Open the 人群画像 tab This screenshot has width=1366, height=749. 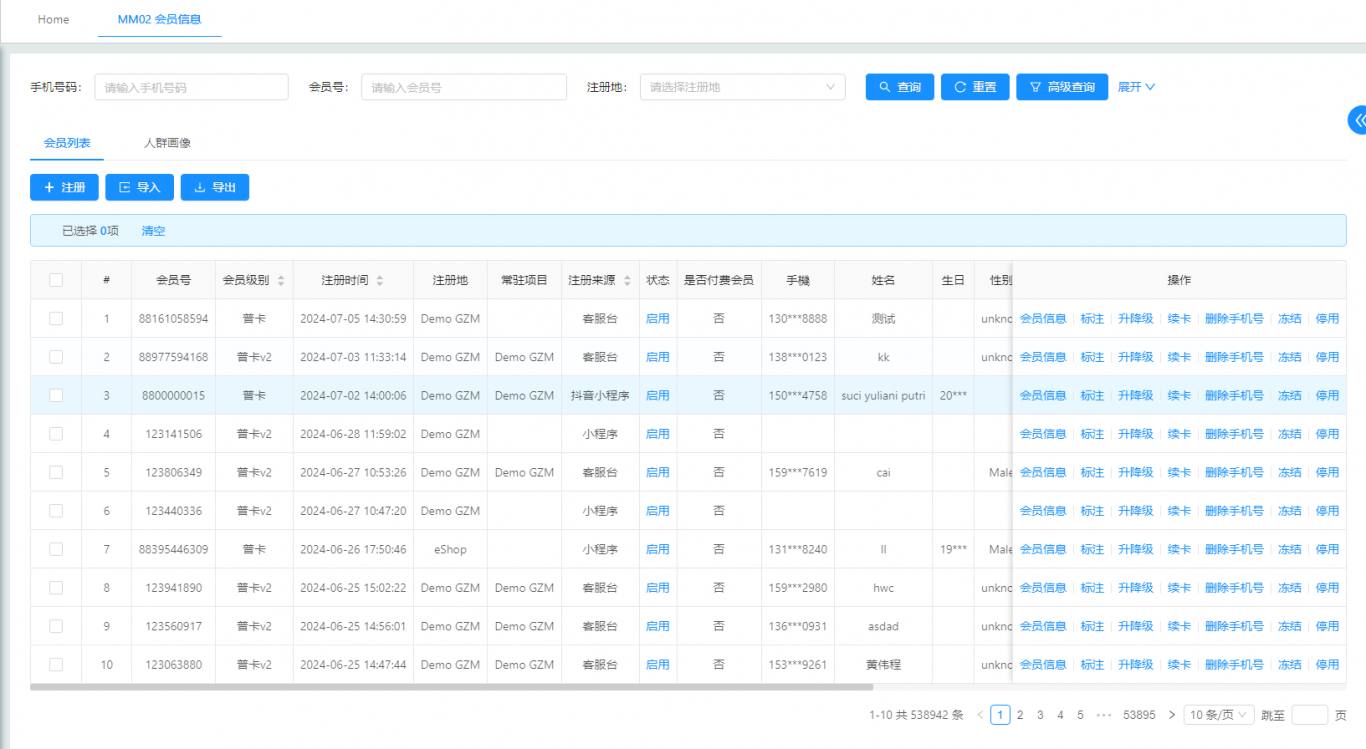pos(167,143)
